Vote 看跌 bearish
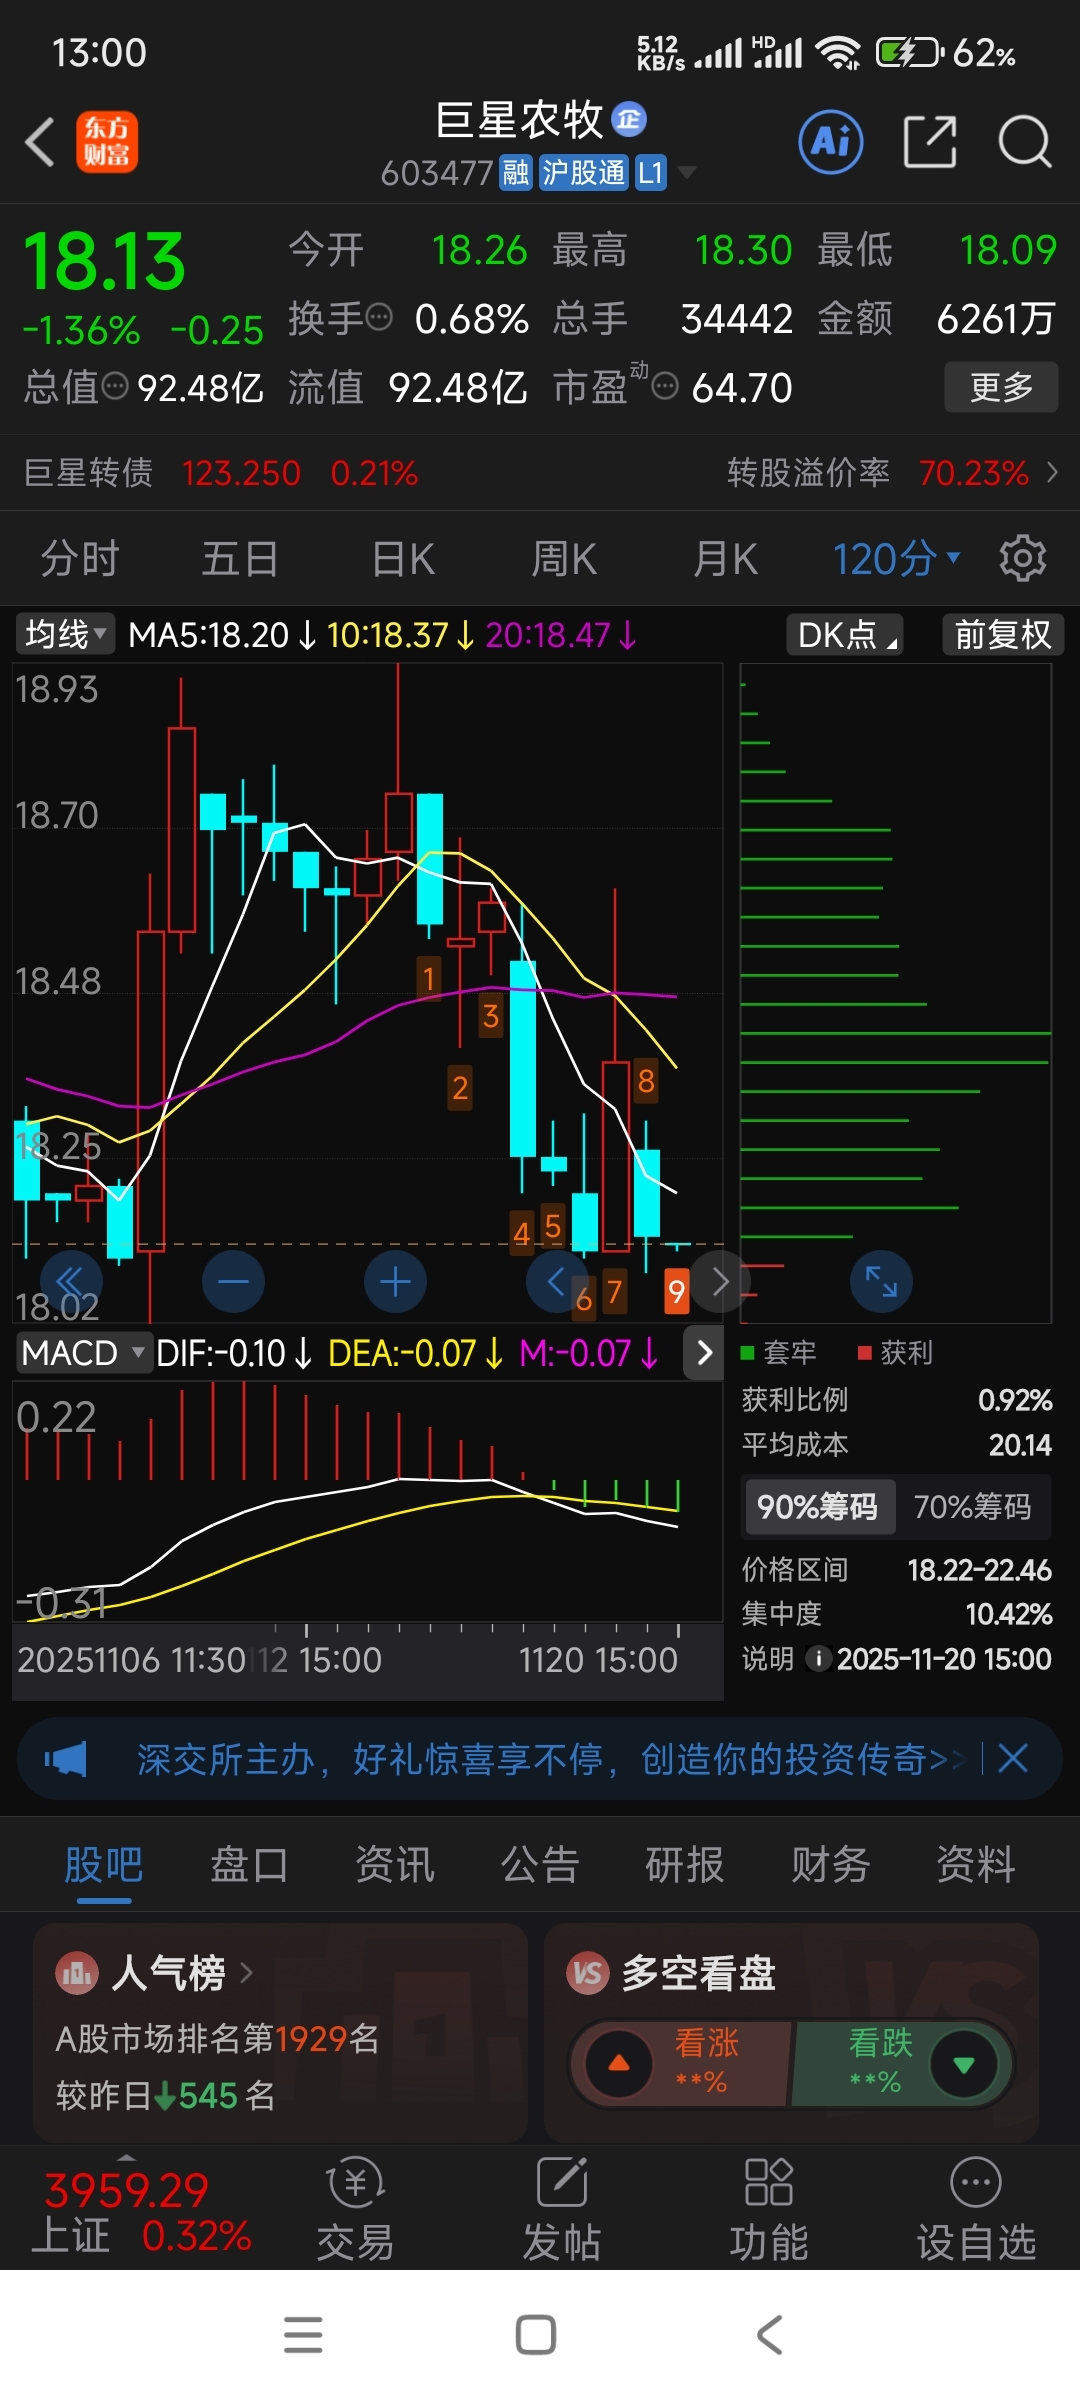 click(903, 2063)
